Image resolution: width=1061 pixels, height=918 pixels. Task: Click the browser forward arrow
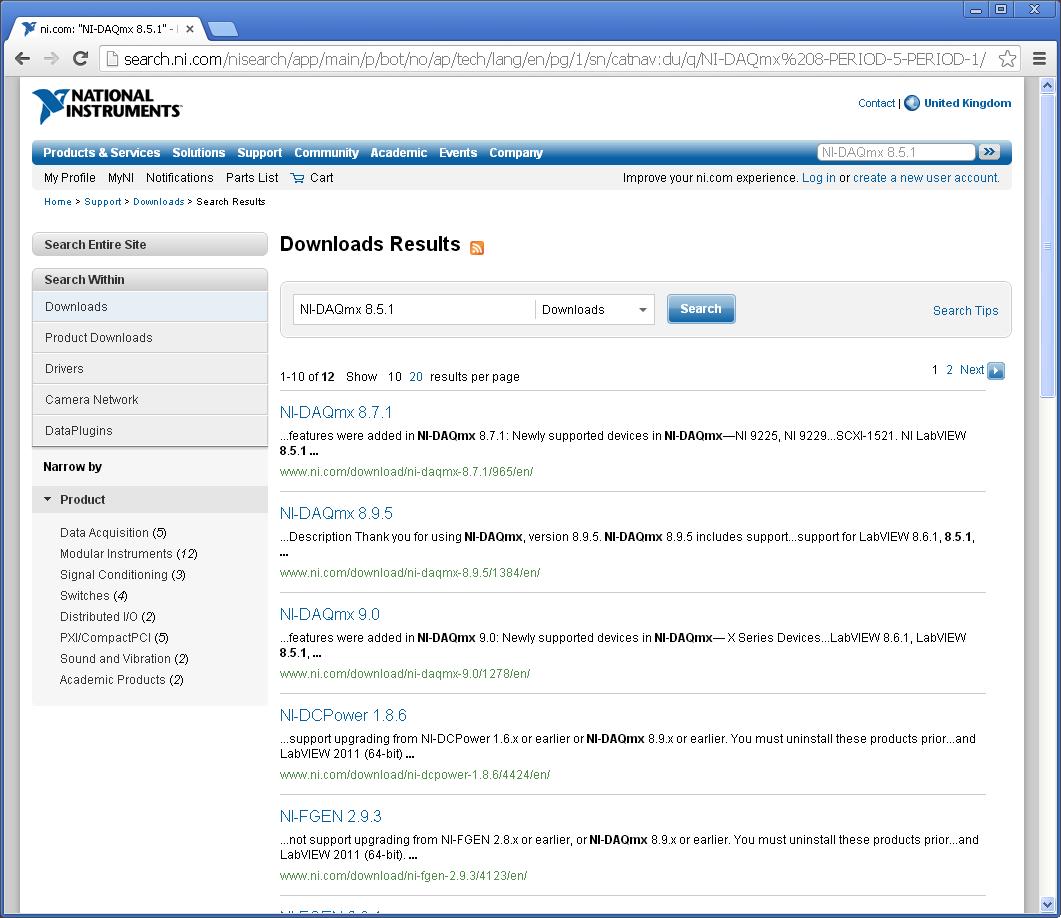51,59
